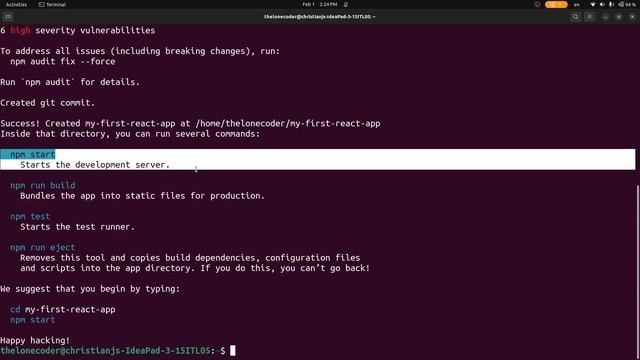Click 'npm test' command text
Viewport: 640px width, 360px height.
coord(30,216)
